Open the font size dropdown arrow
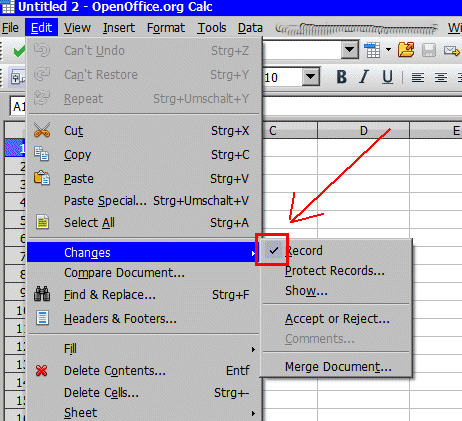The image size is (462, 421). coord(311,77)
